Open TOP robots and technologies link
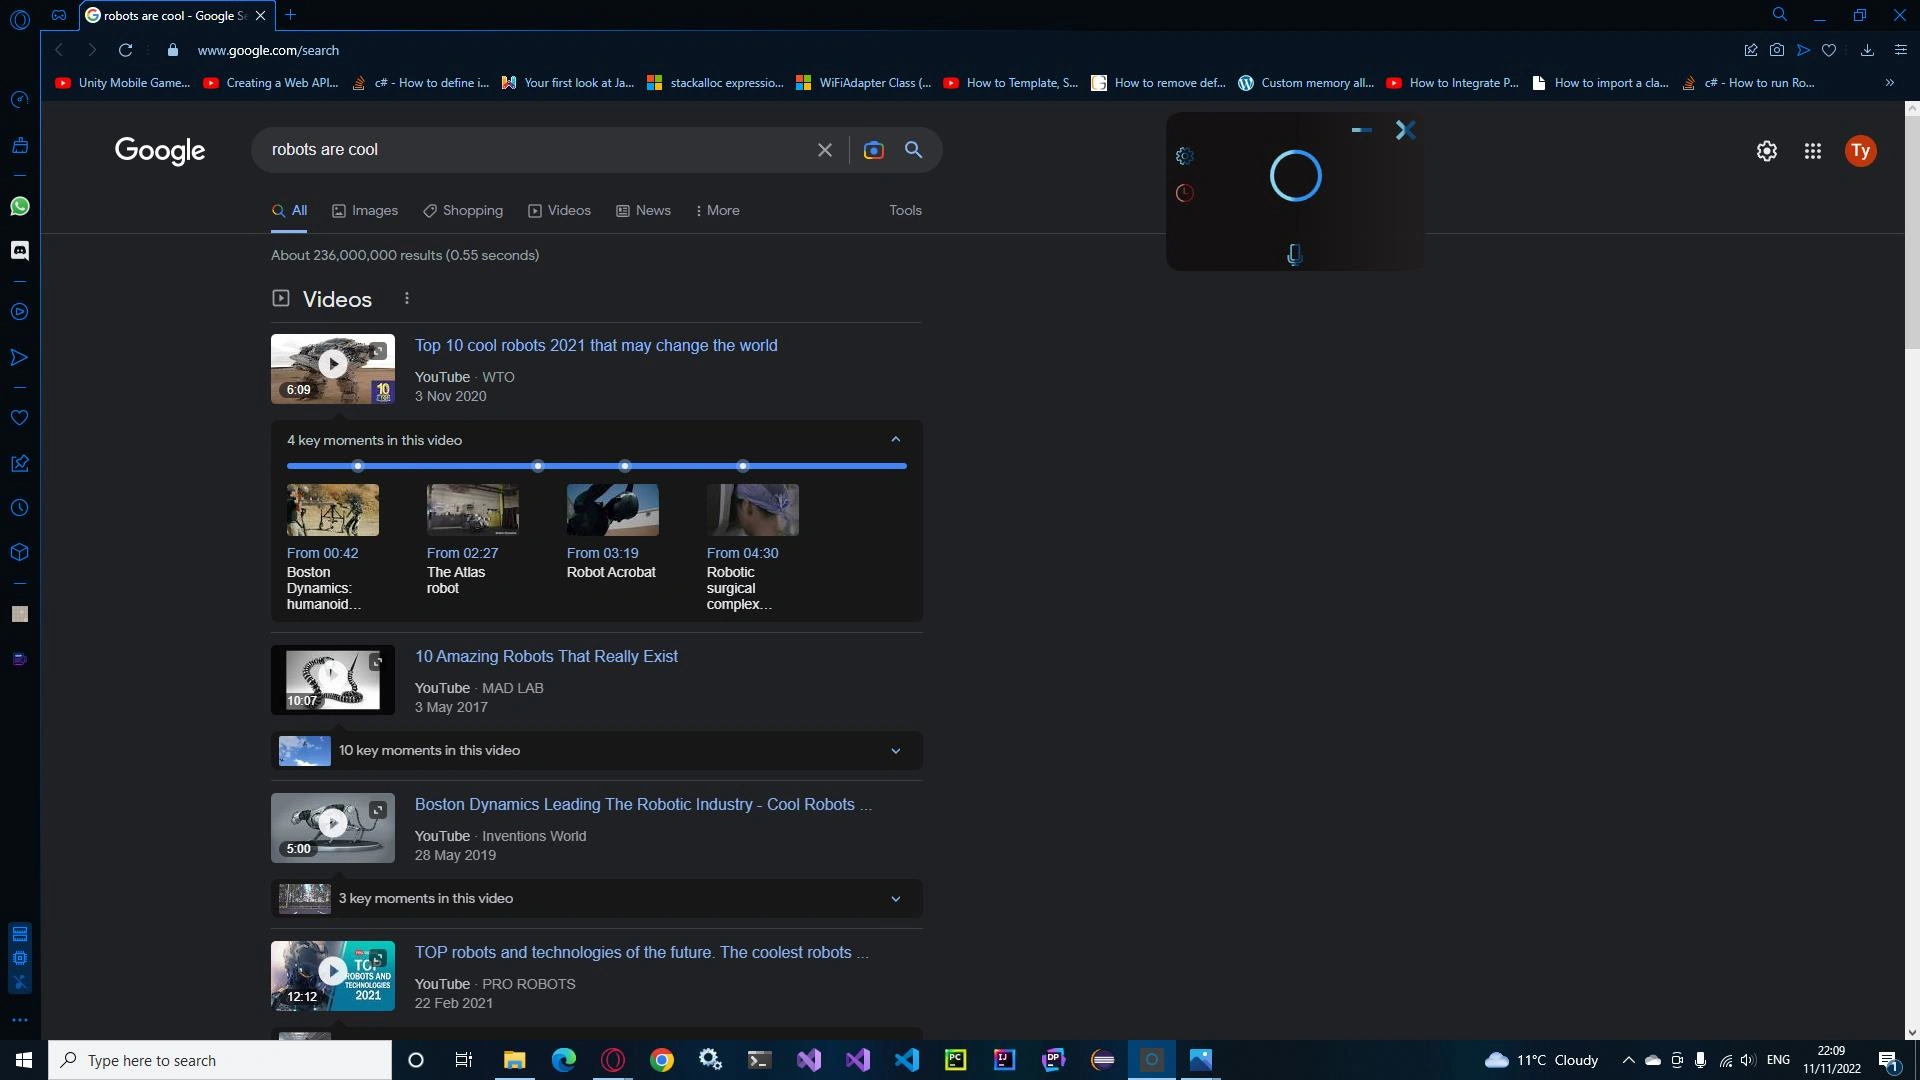1920x1080 pixels. click(641, 952)
